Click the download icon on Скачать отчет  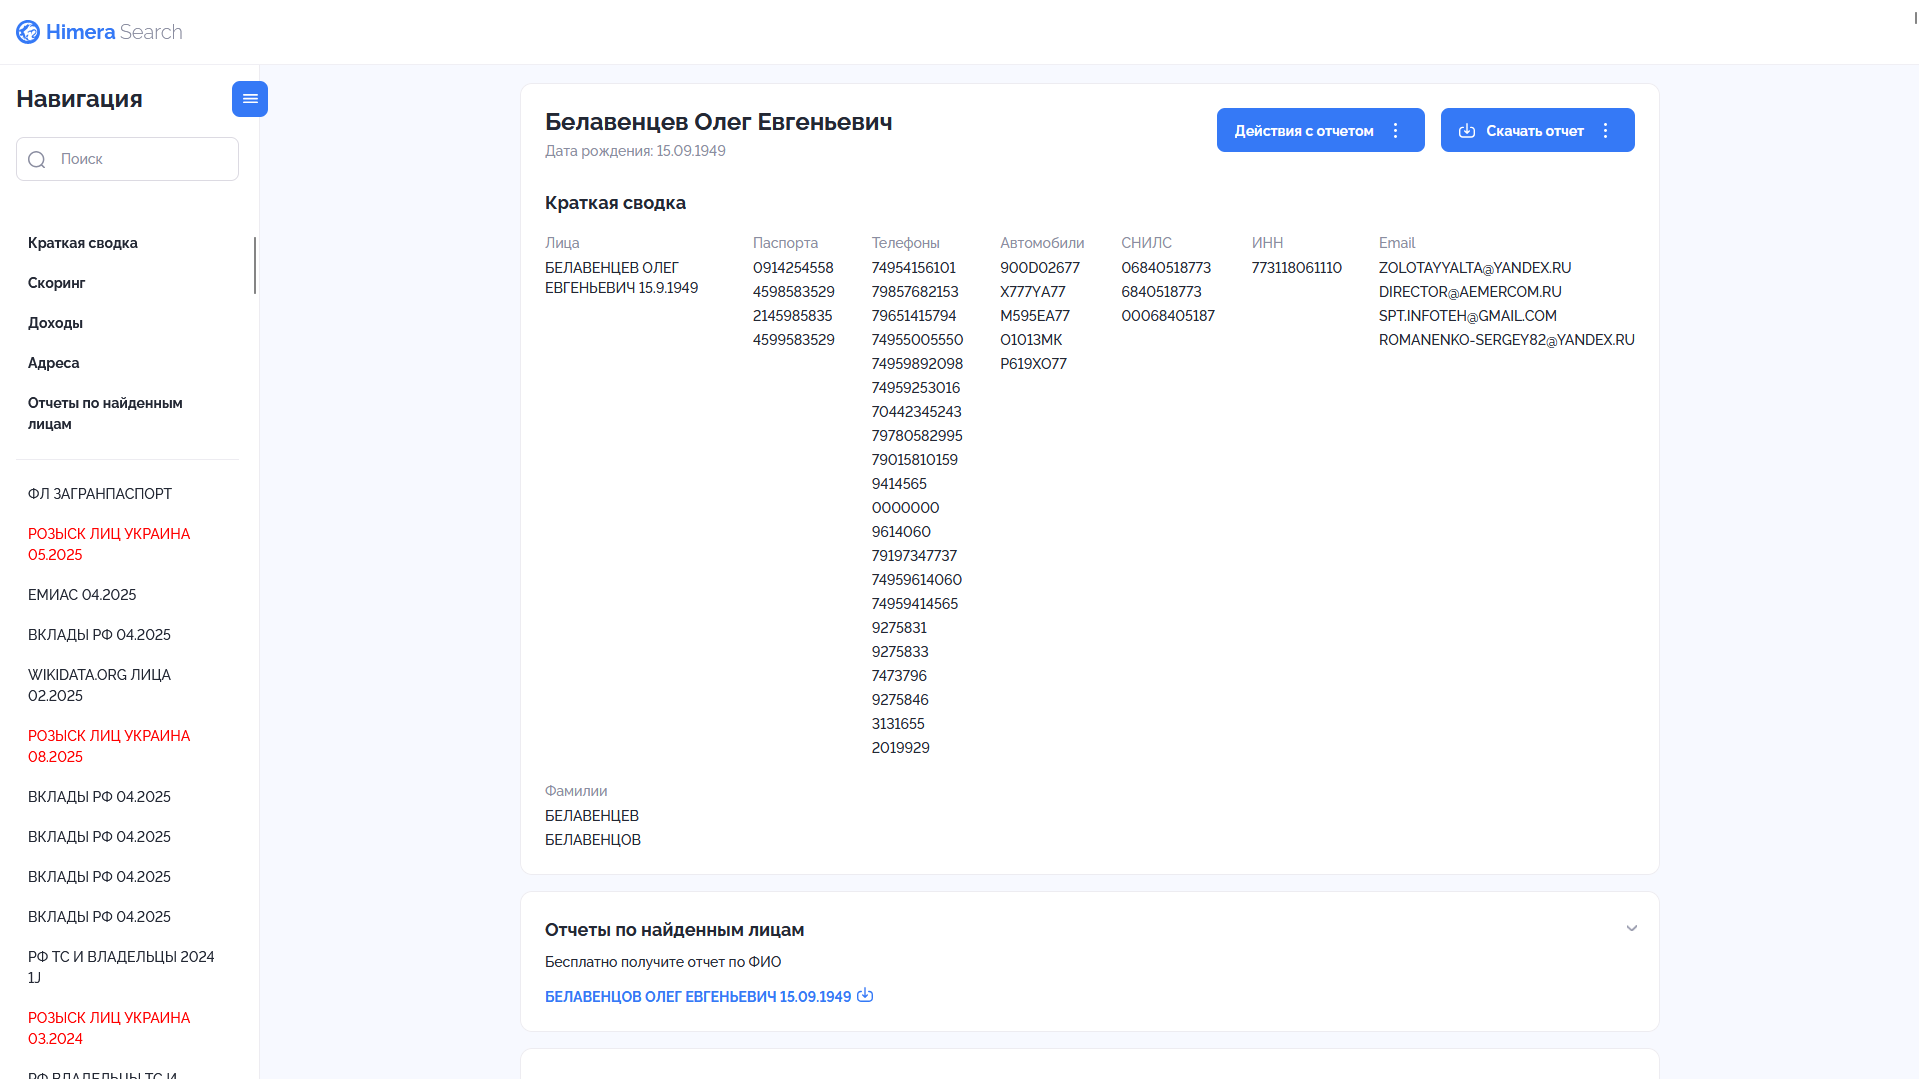click(x=1467, y=131)
